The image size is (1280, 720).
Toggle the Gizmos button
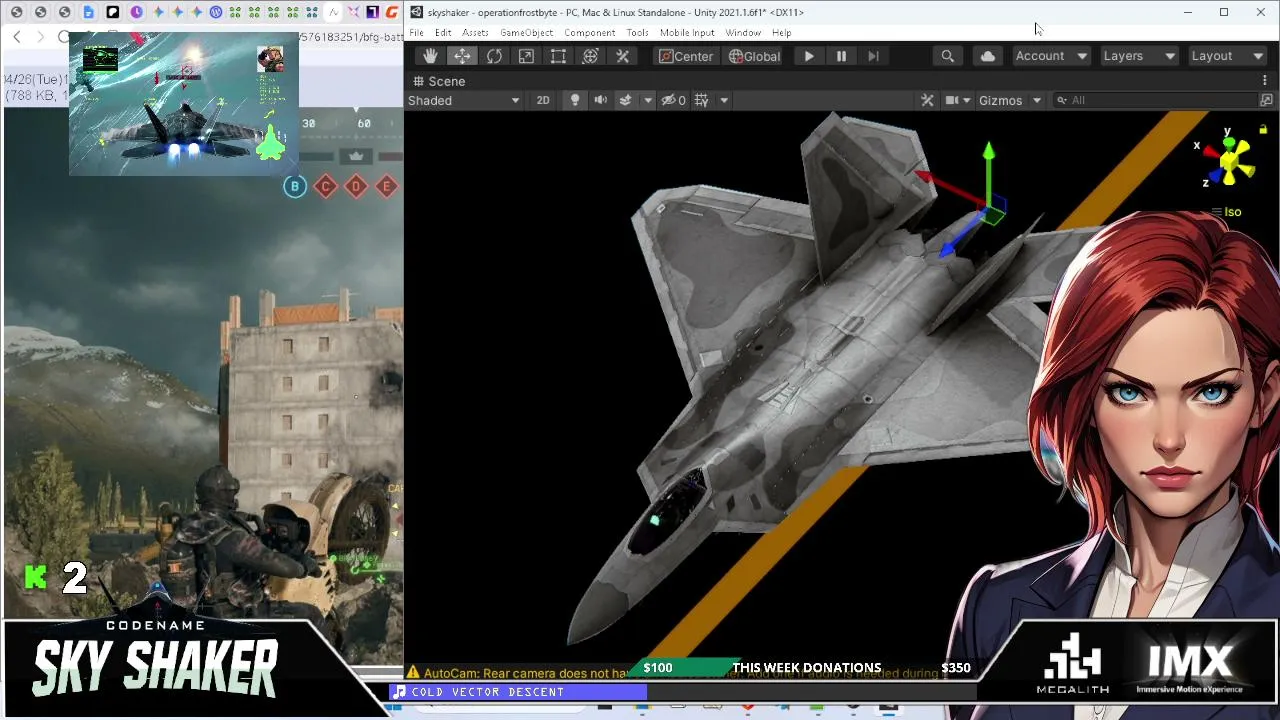point(1000,100)
